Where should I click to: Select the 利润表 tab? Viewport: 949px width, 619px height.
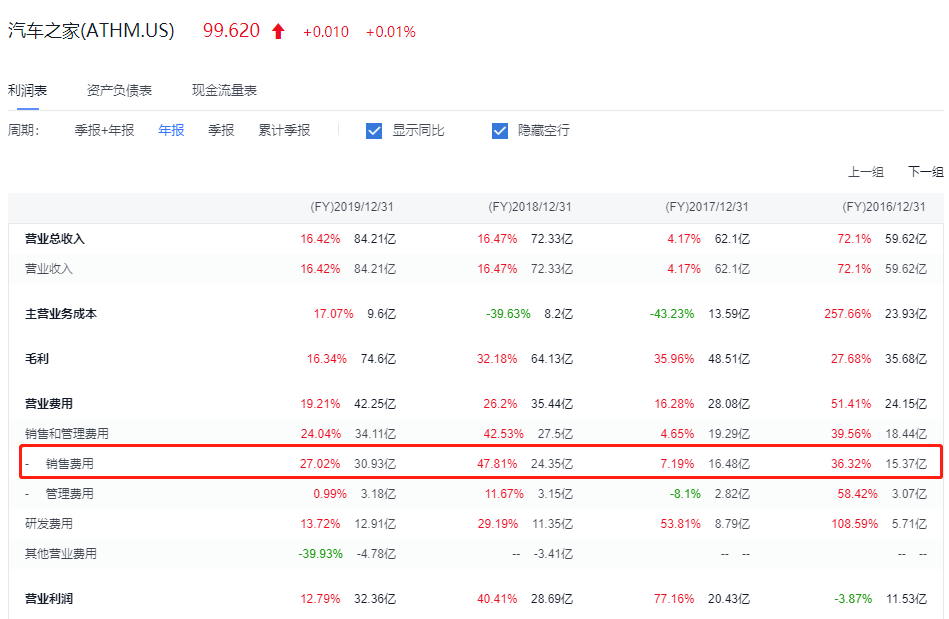point(28,90)
